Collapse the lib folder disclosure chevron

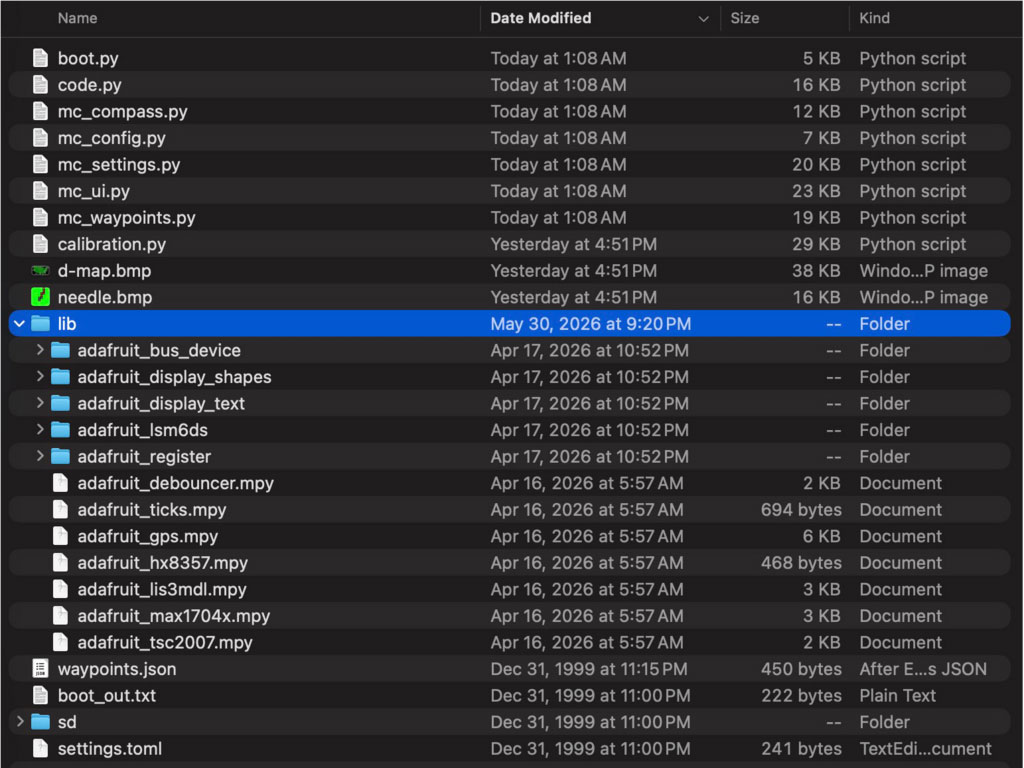(x=20, y=324)
